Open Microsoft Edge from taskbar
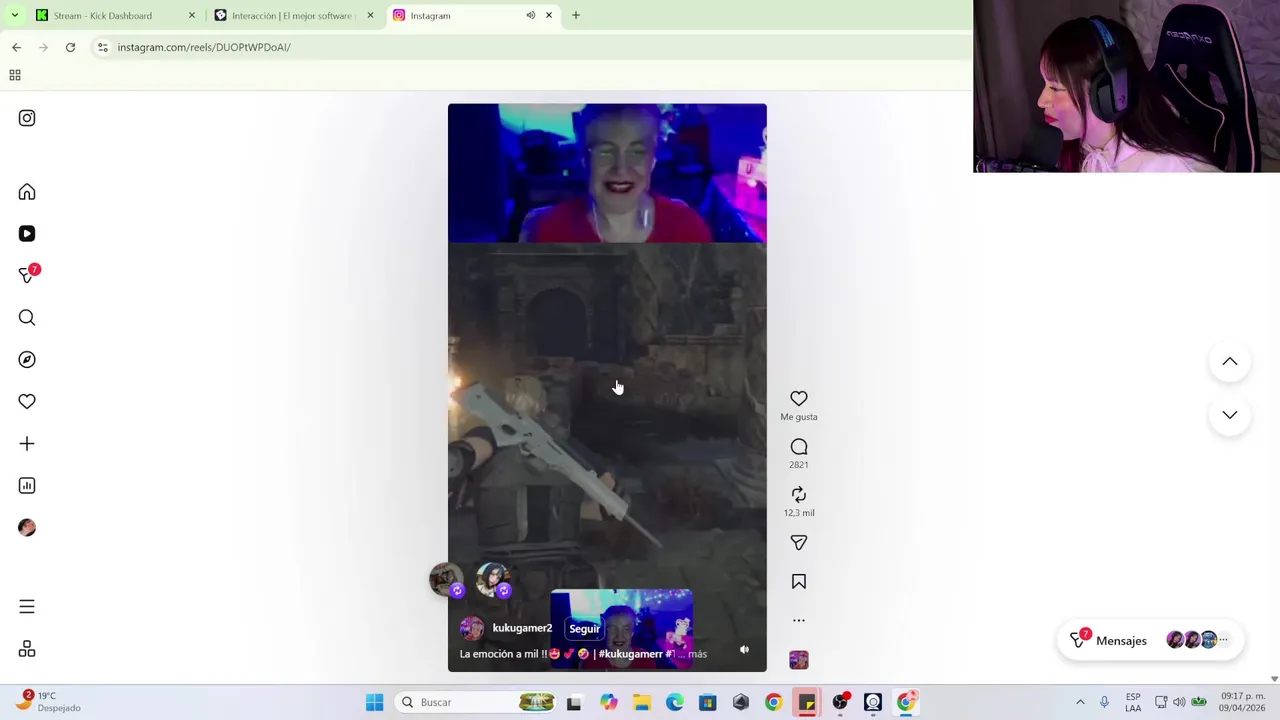 675,702
